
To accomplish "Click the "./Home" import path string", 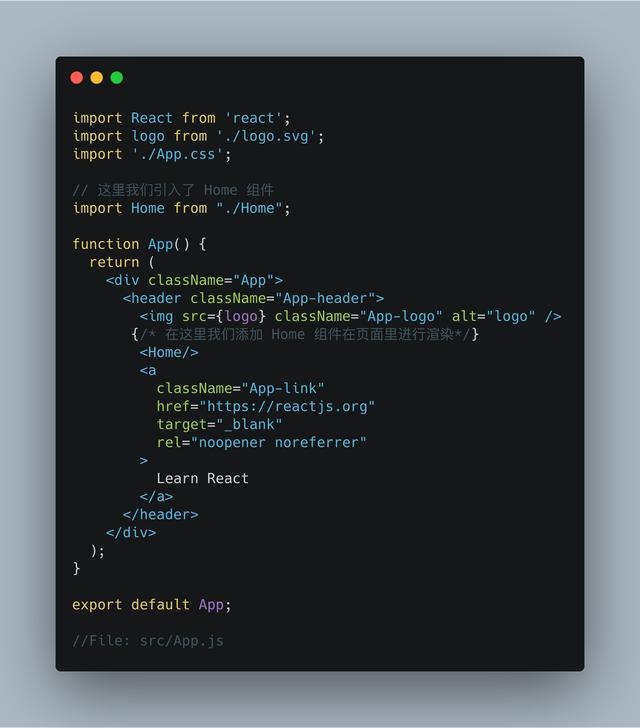I will [x=249, y=208].
